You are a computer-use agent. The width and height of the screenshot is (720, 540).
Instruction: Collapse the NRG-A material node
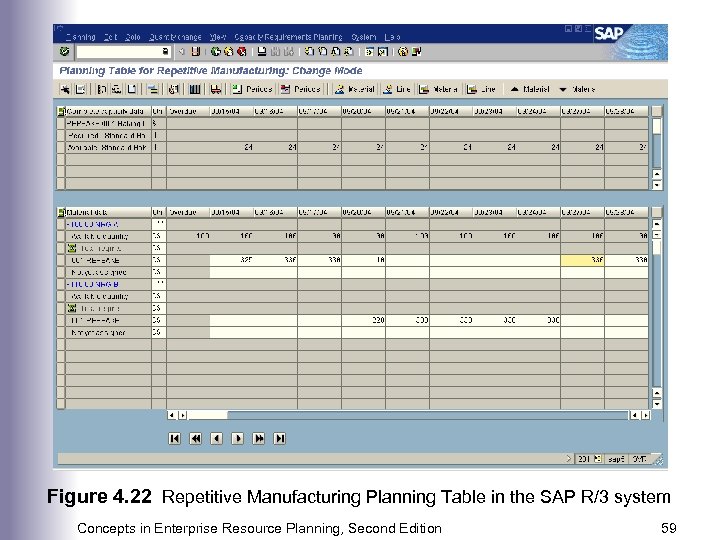(68, 225)
